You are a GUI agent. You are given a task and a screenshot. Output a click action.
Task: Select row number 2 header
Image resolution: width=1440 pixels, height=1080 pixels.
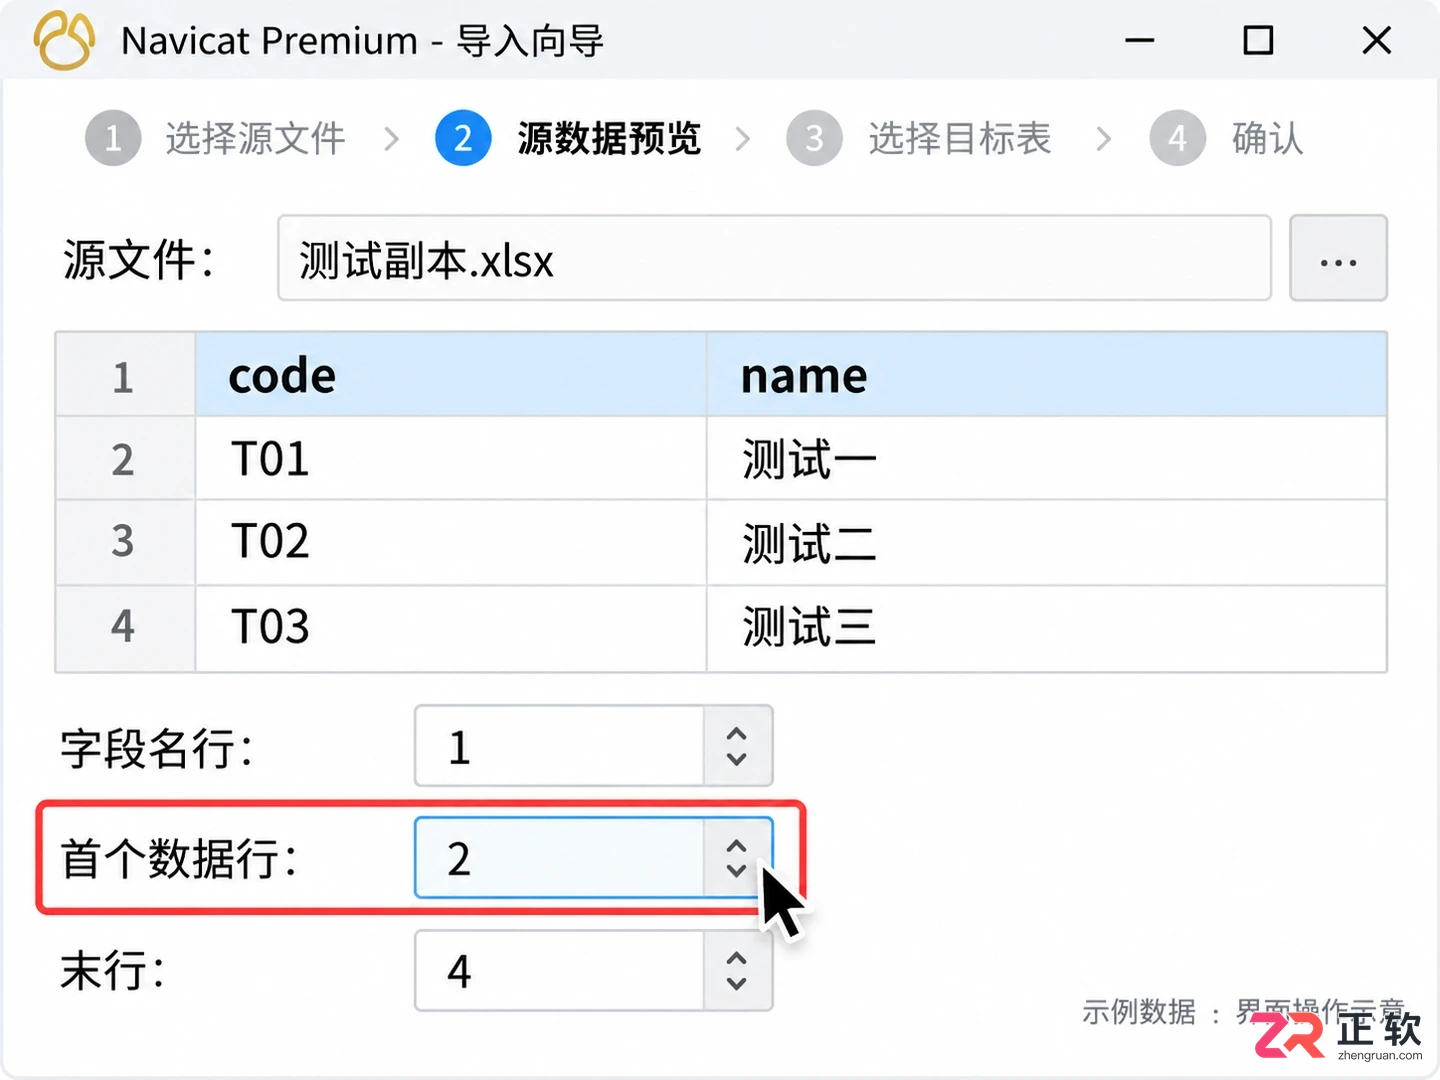[125, 459]
